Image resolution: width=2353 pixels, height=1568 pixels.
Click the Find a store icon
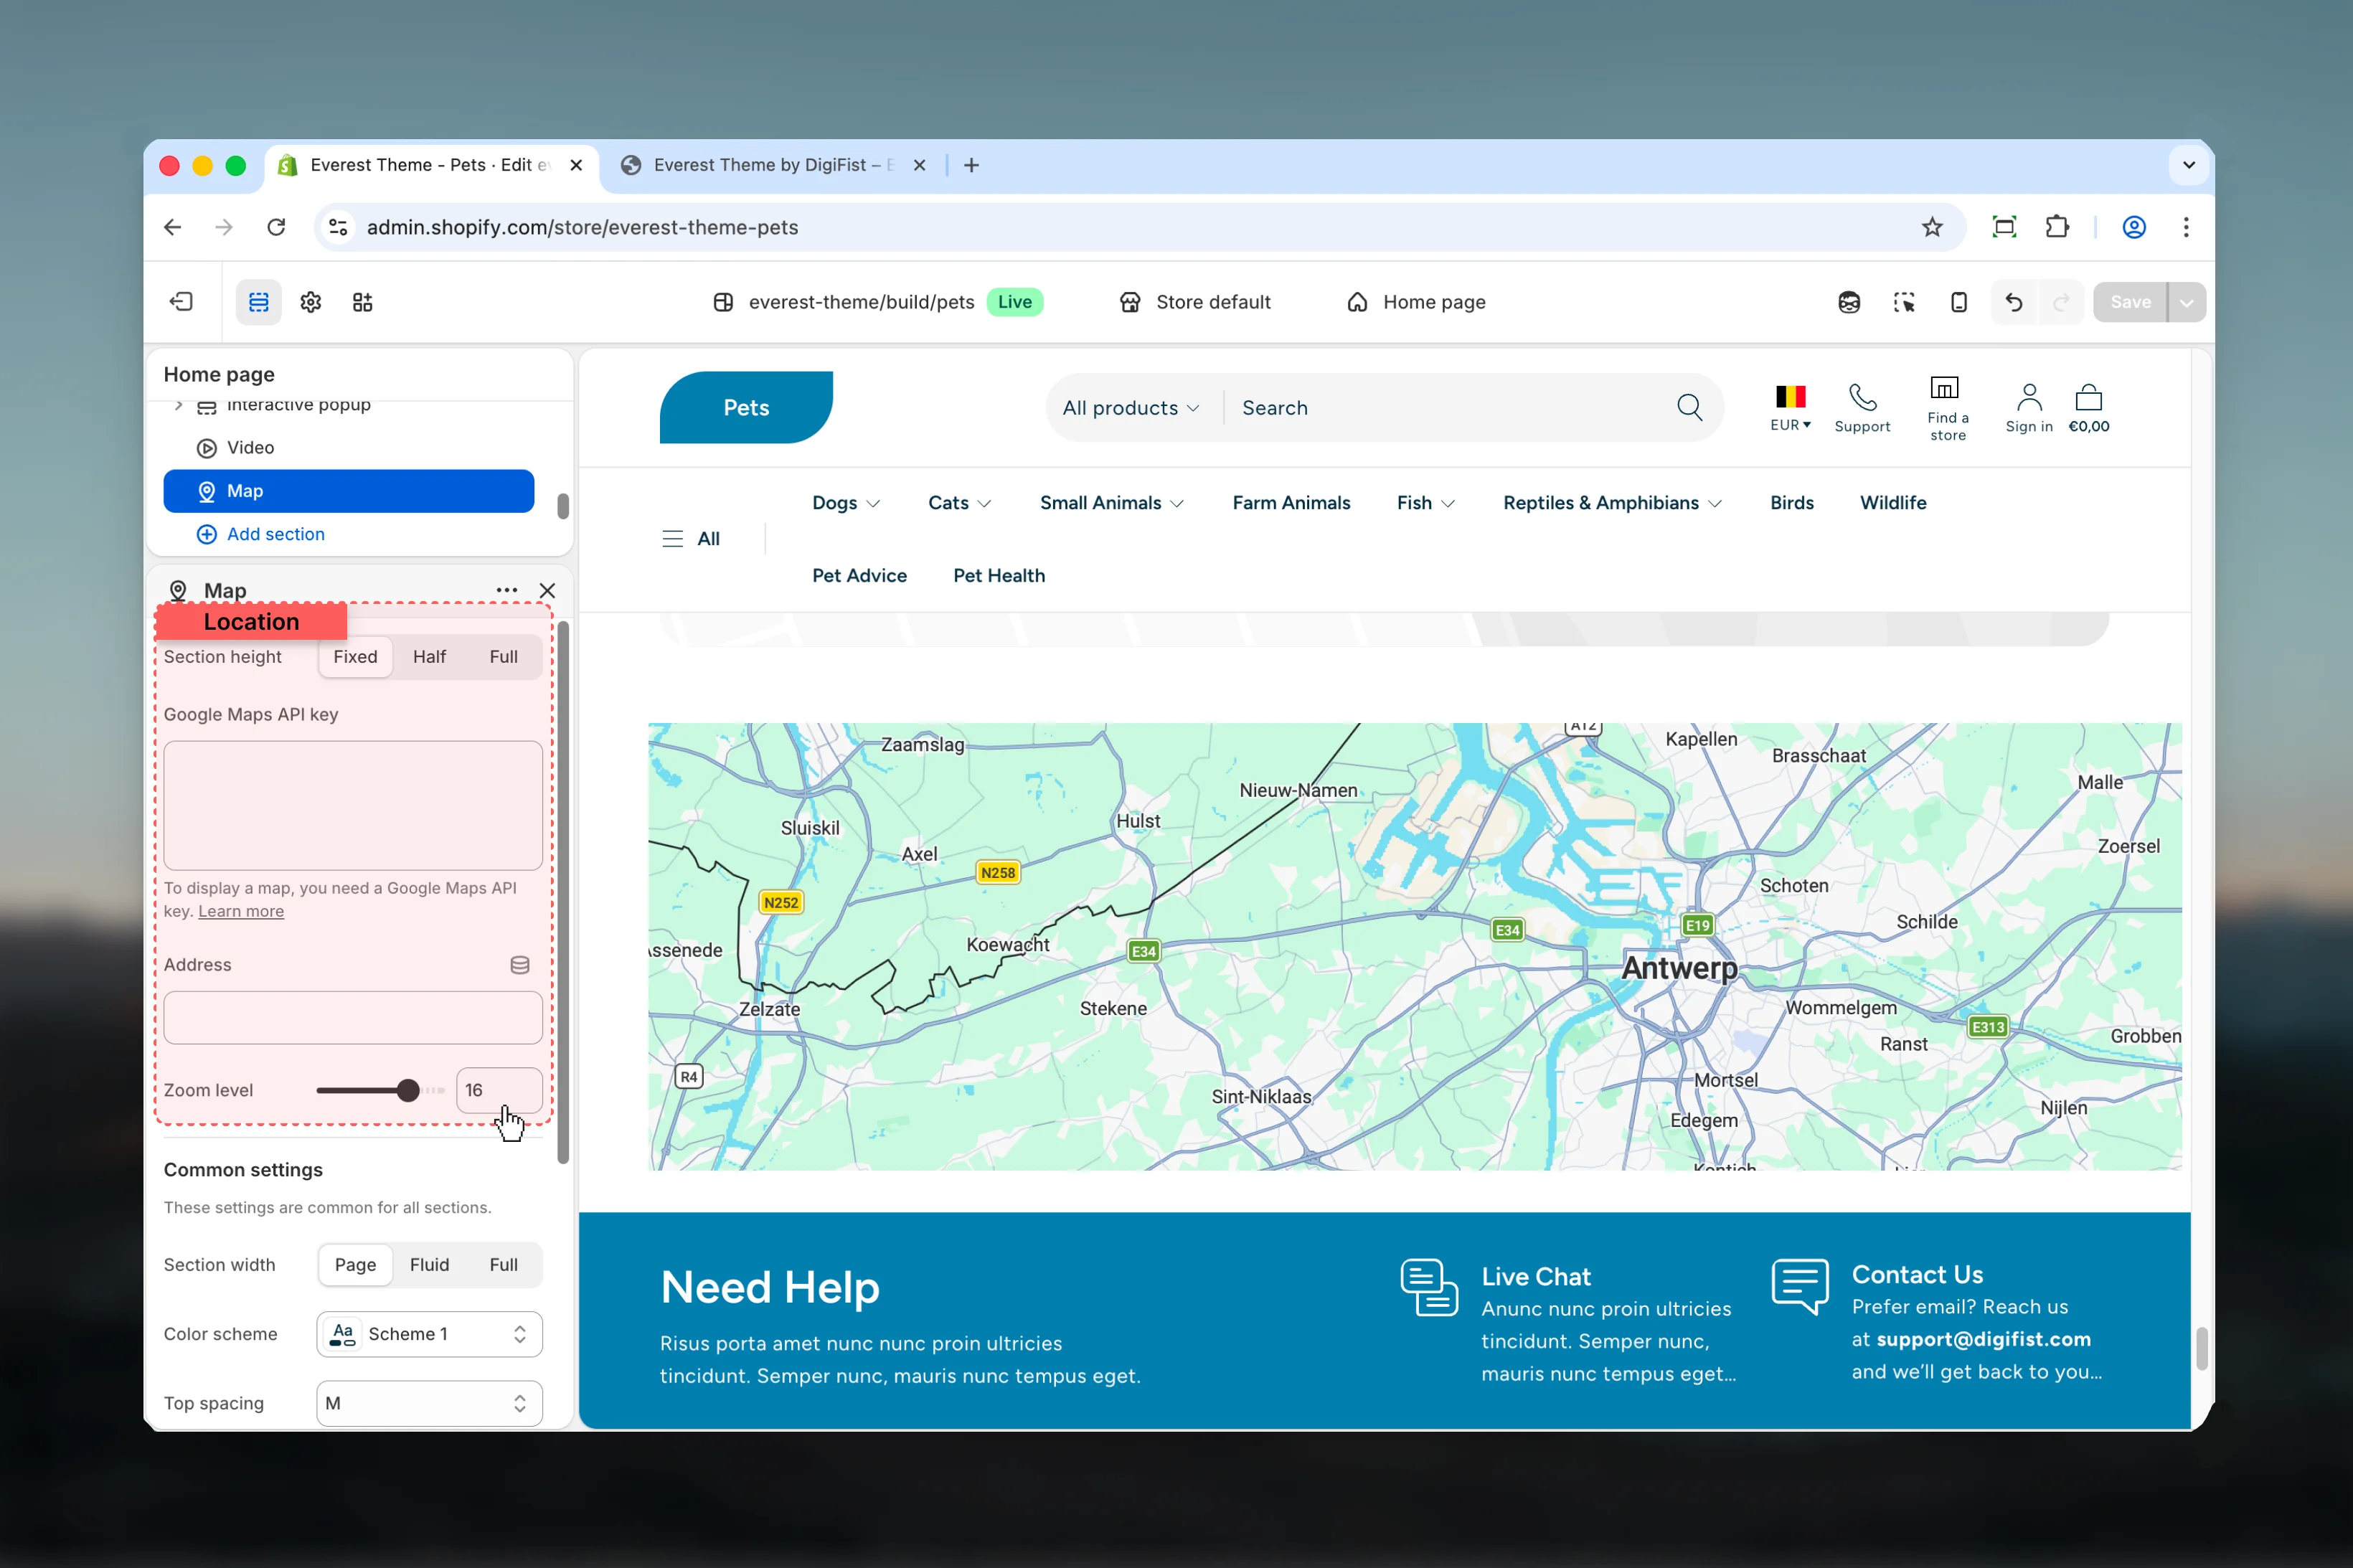click(1944, 388)
